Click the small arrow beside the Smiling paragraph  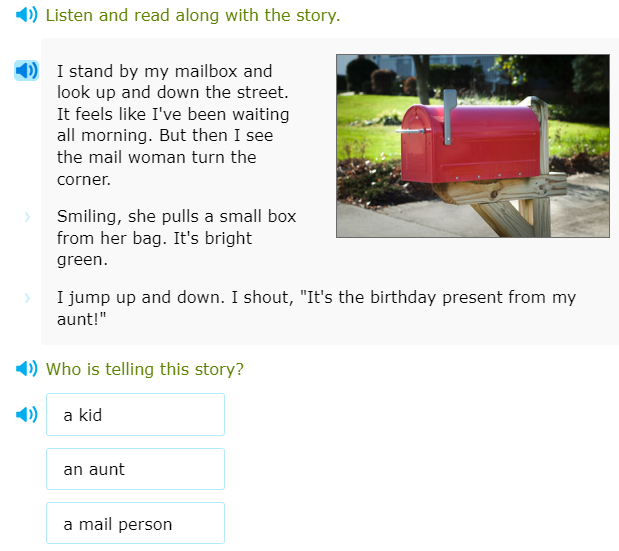(x=27, y=216)
